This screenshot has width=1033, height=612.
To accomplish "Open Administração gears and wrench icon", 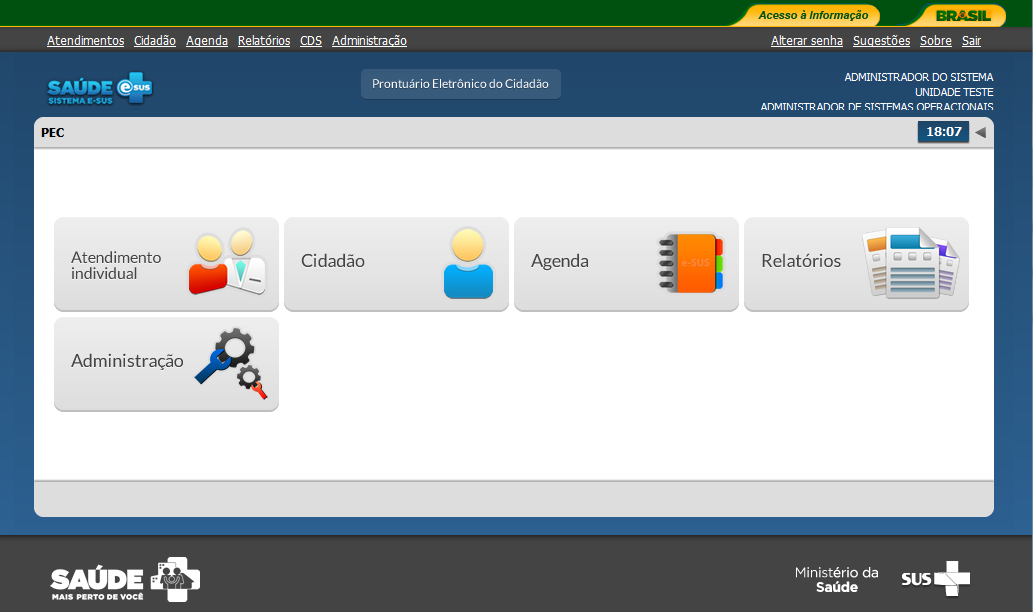I will click(230, 363).
